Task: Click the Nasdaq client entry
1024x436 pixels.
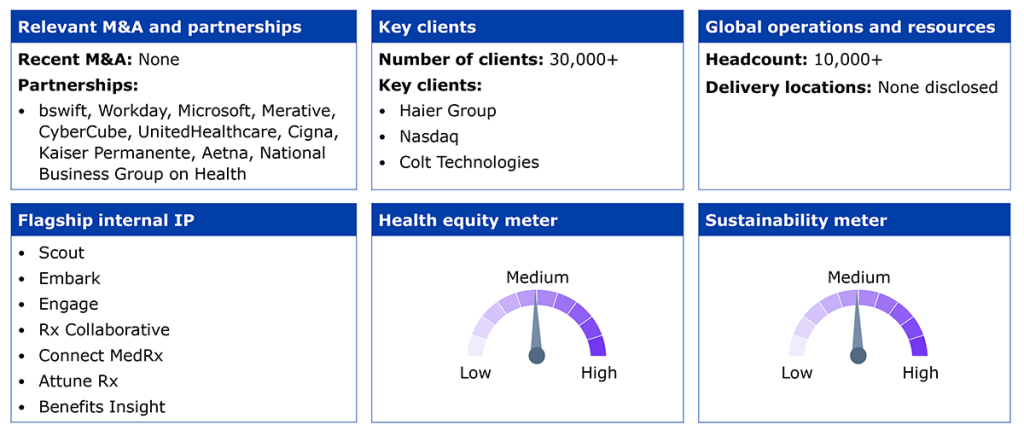Action: (x=430, y=136)
